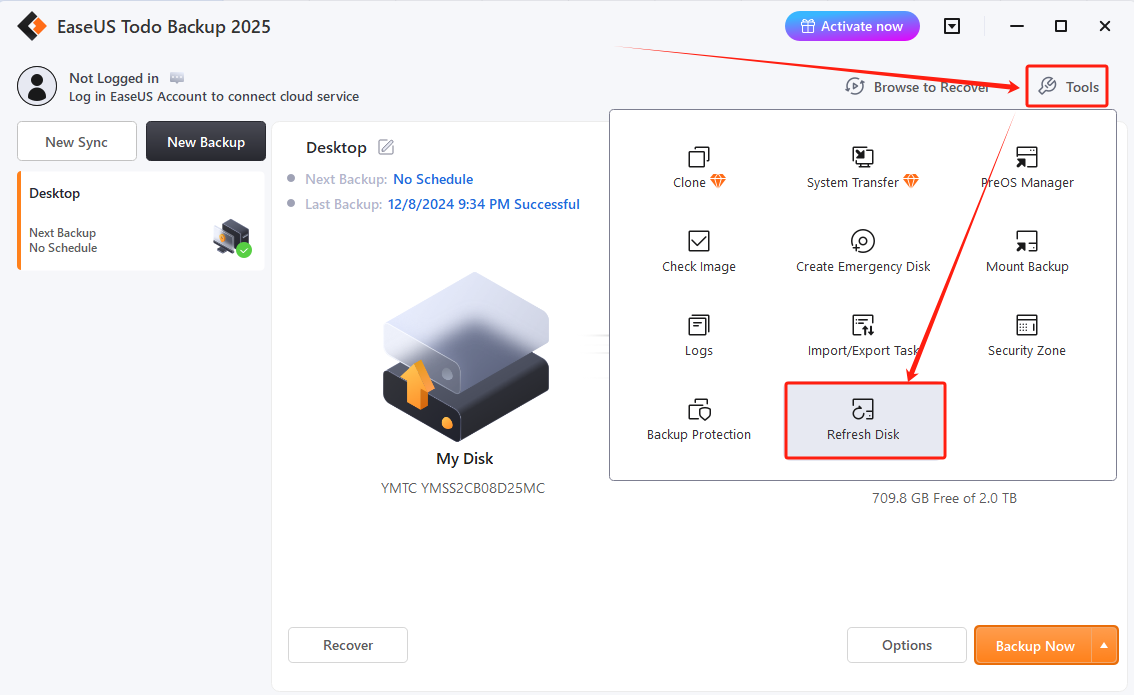This screenshot has width=1134, height=695.
Task: Open the No Schedule link
Action: (x=432, y=179)
